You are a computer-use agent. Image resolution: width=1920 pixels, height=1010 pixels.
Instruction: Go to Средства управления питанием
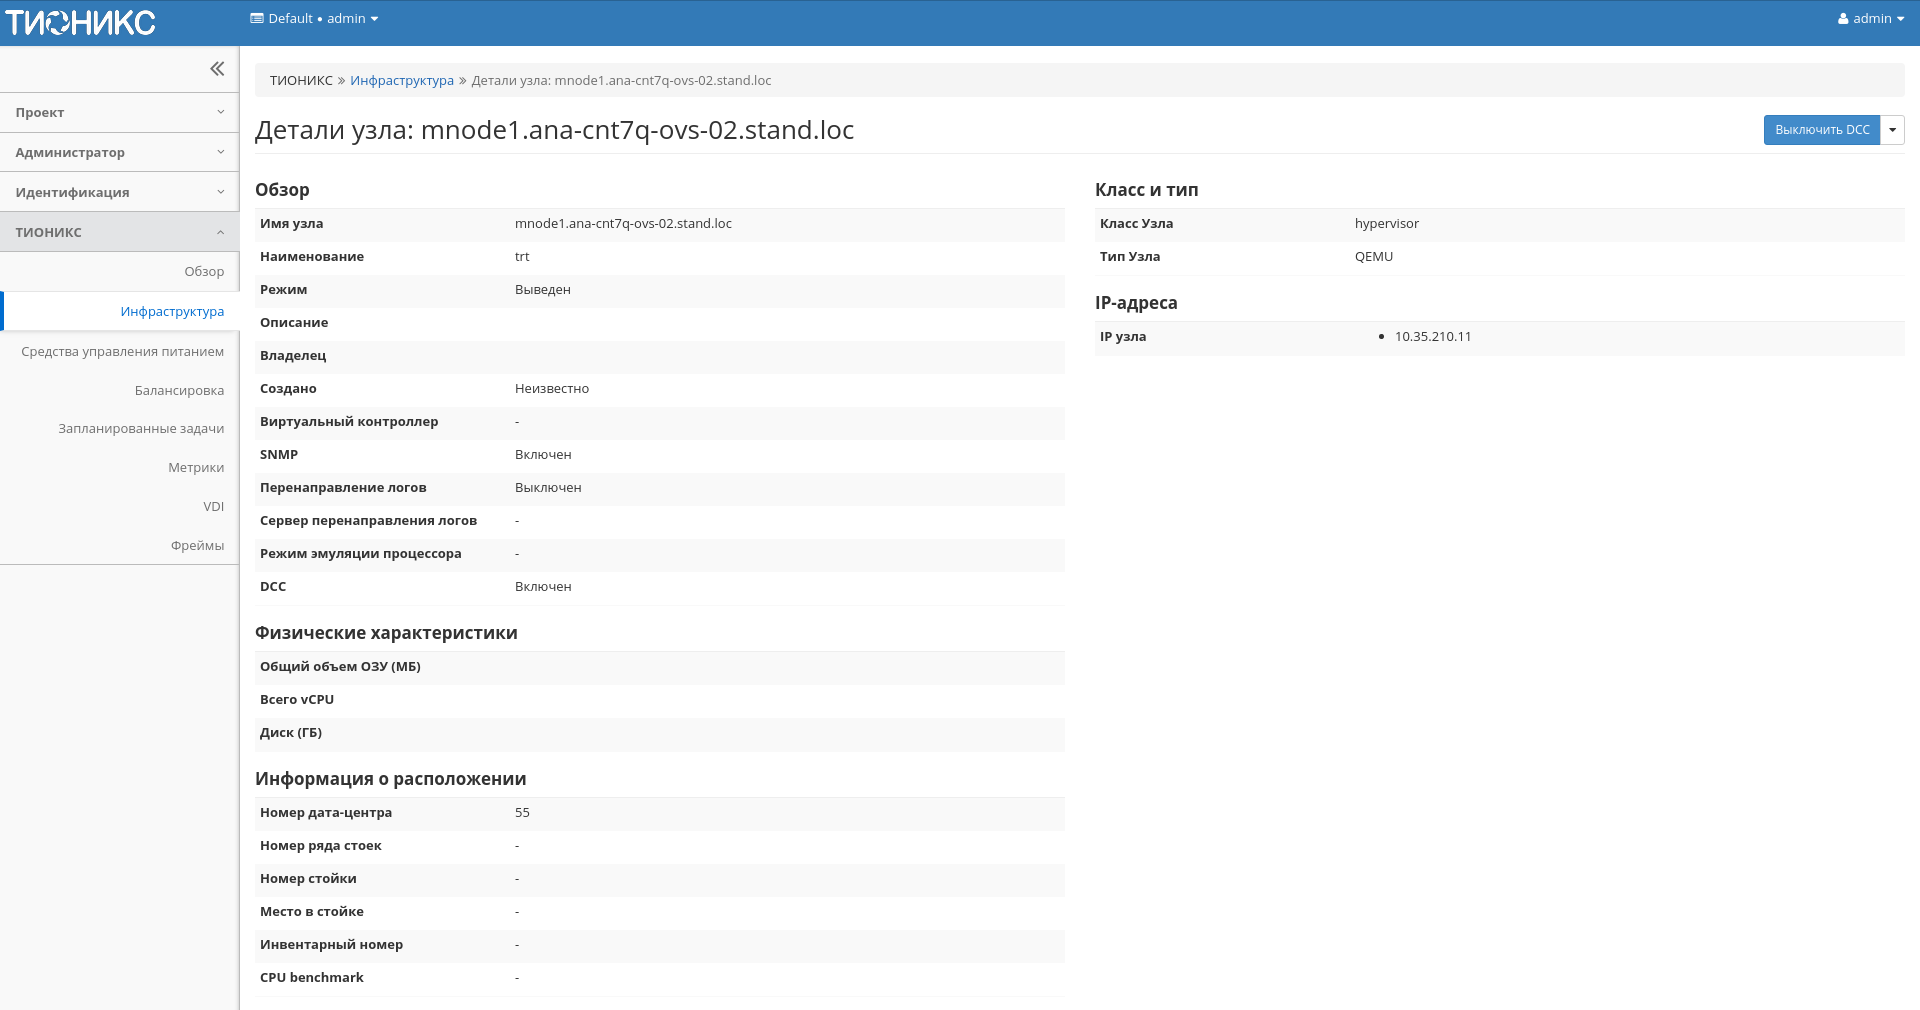coord(122,352)
